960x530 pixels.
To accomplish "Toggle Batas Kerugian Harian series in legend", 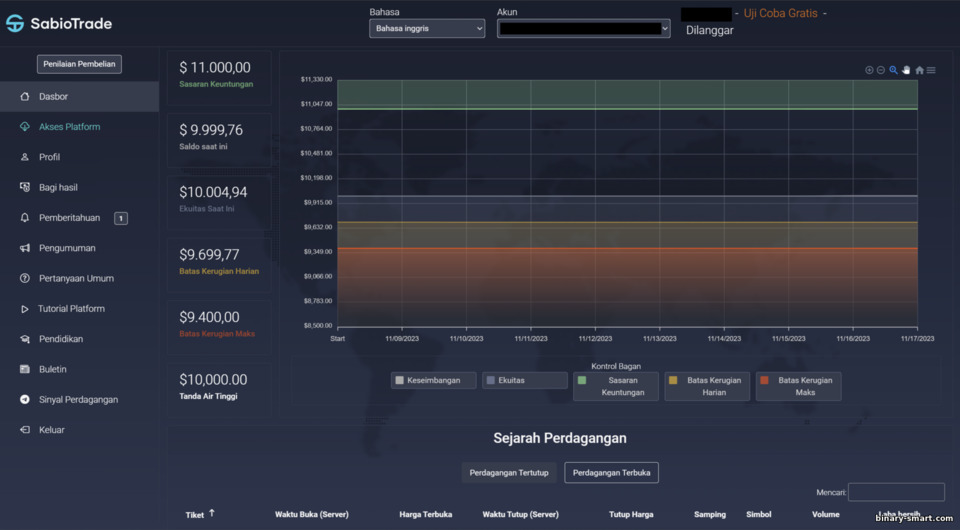I will (x=707, y=386).
